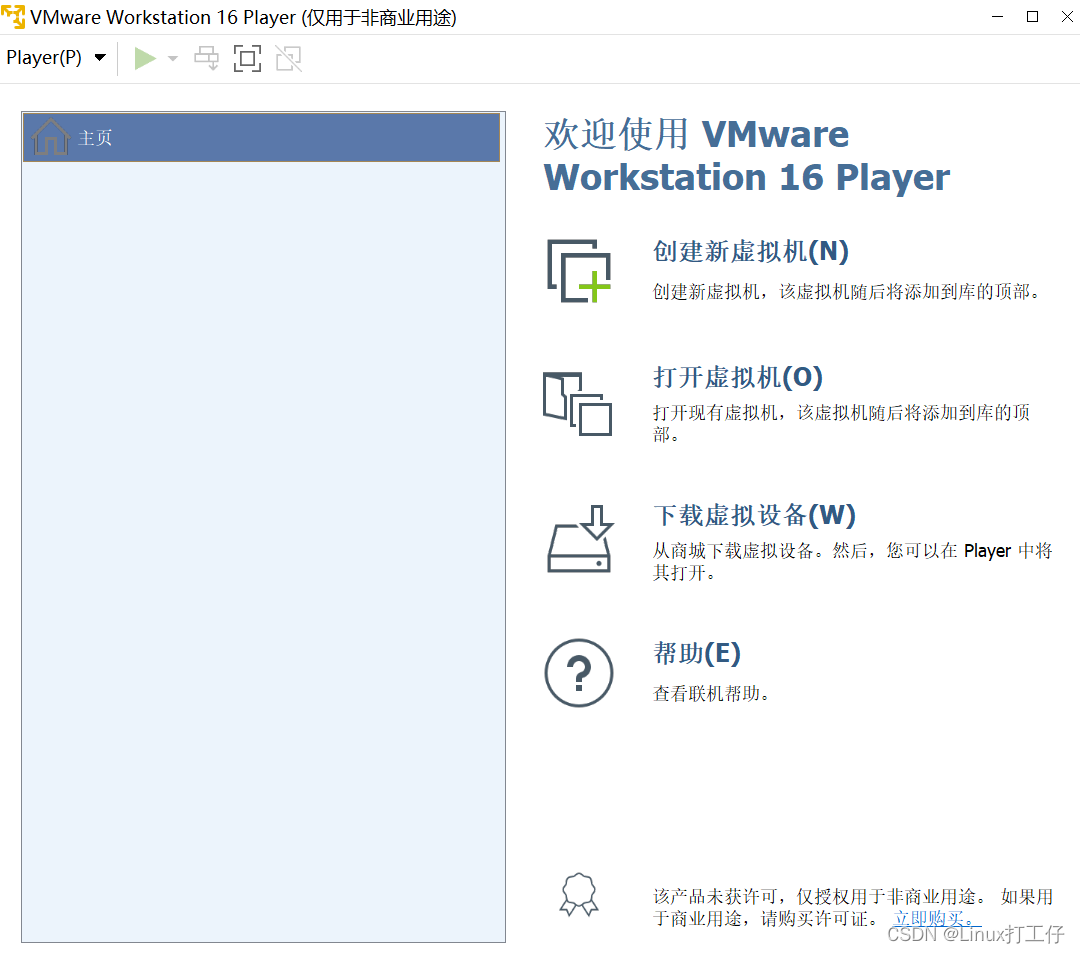Click the award ribbon icon near license notice
Screen dimensions: 1080x953
pos(578,894)
